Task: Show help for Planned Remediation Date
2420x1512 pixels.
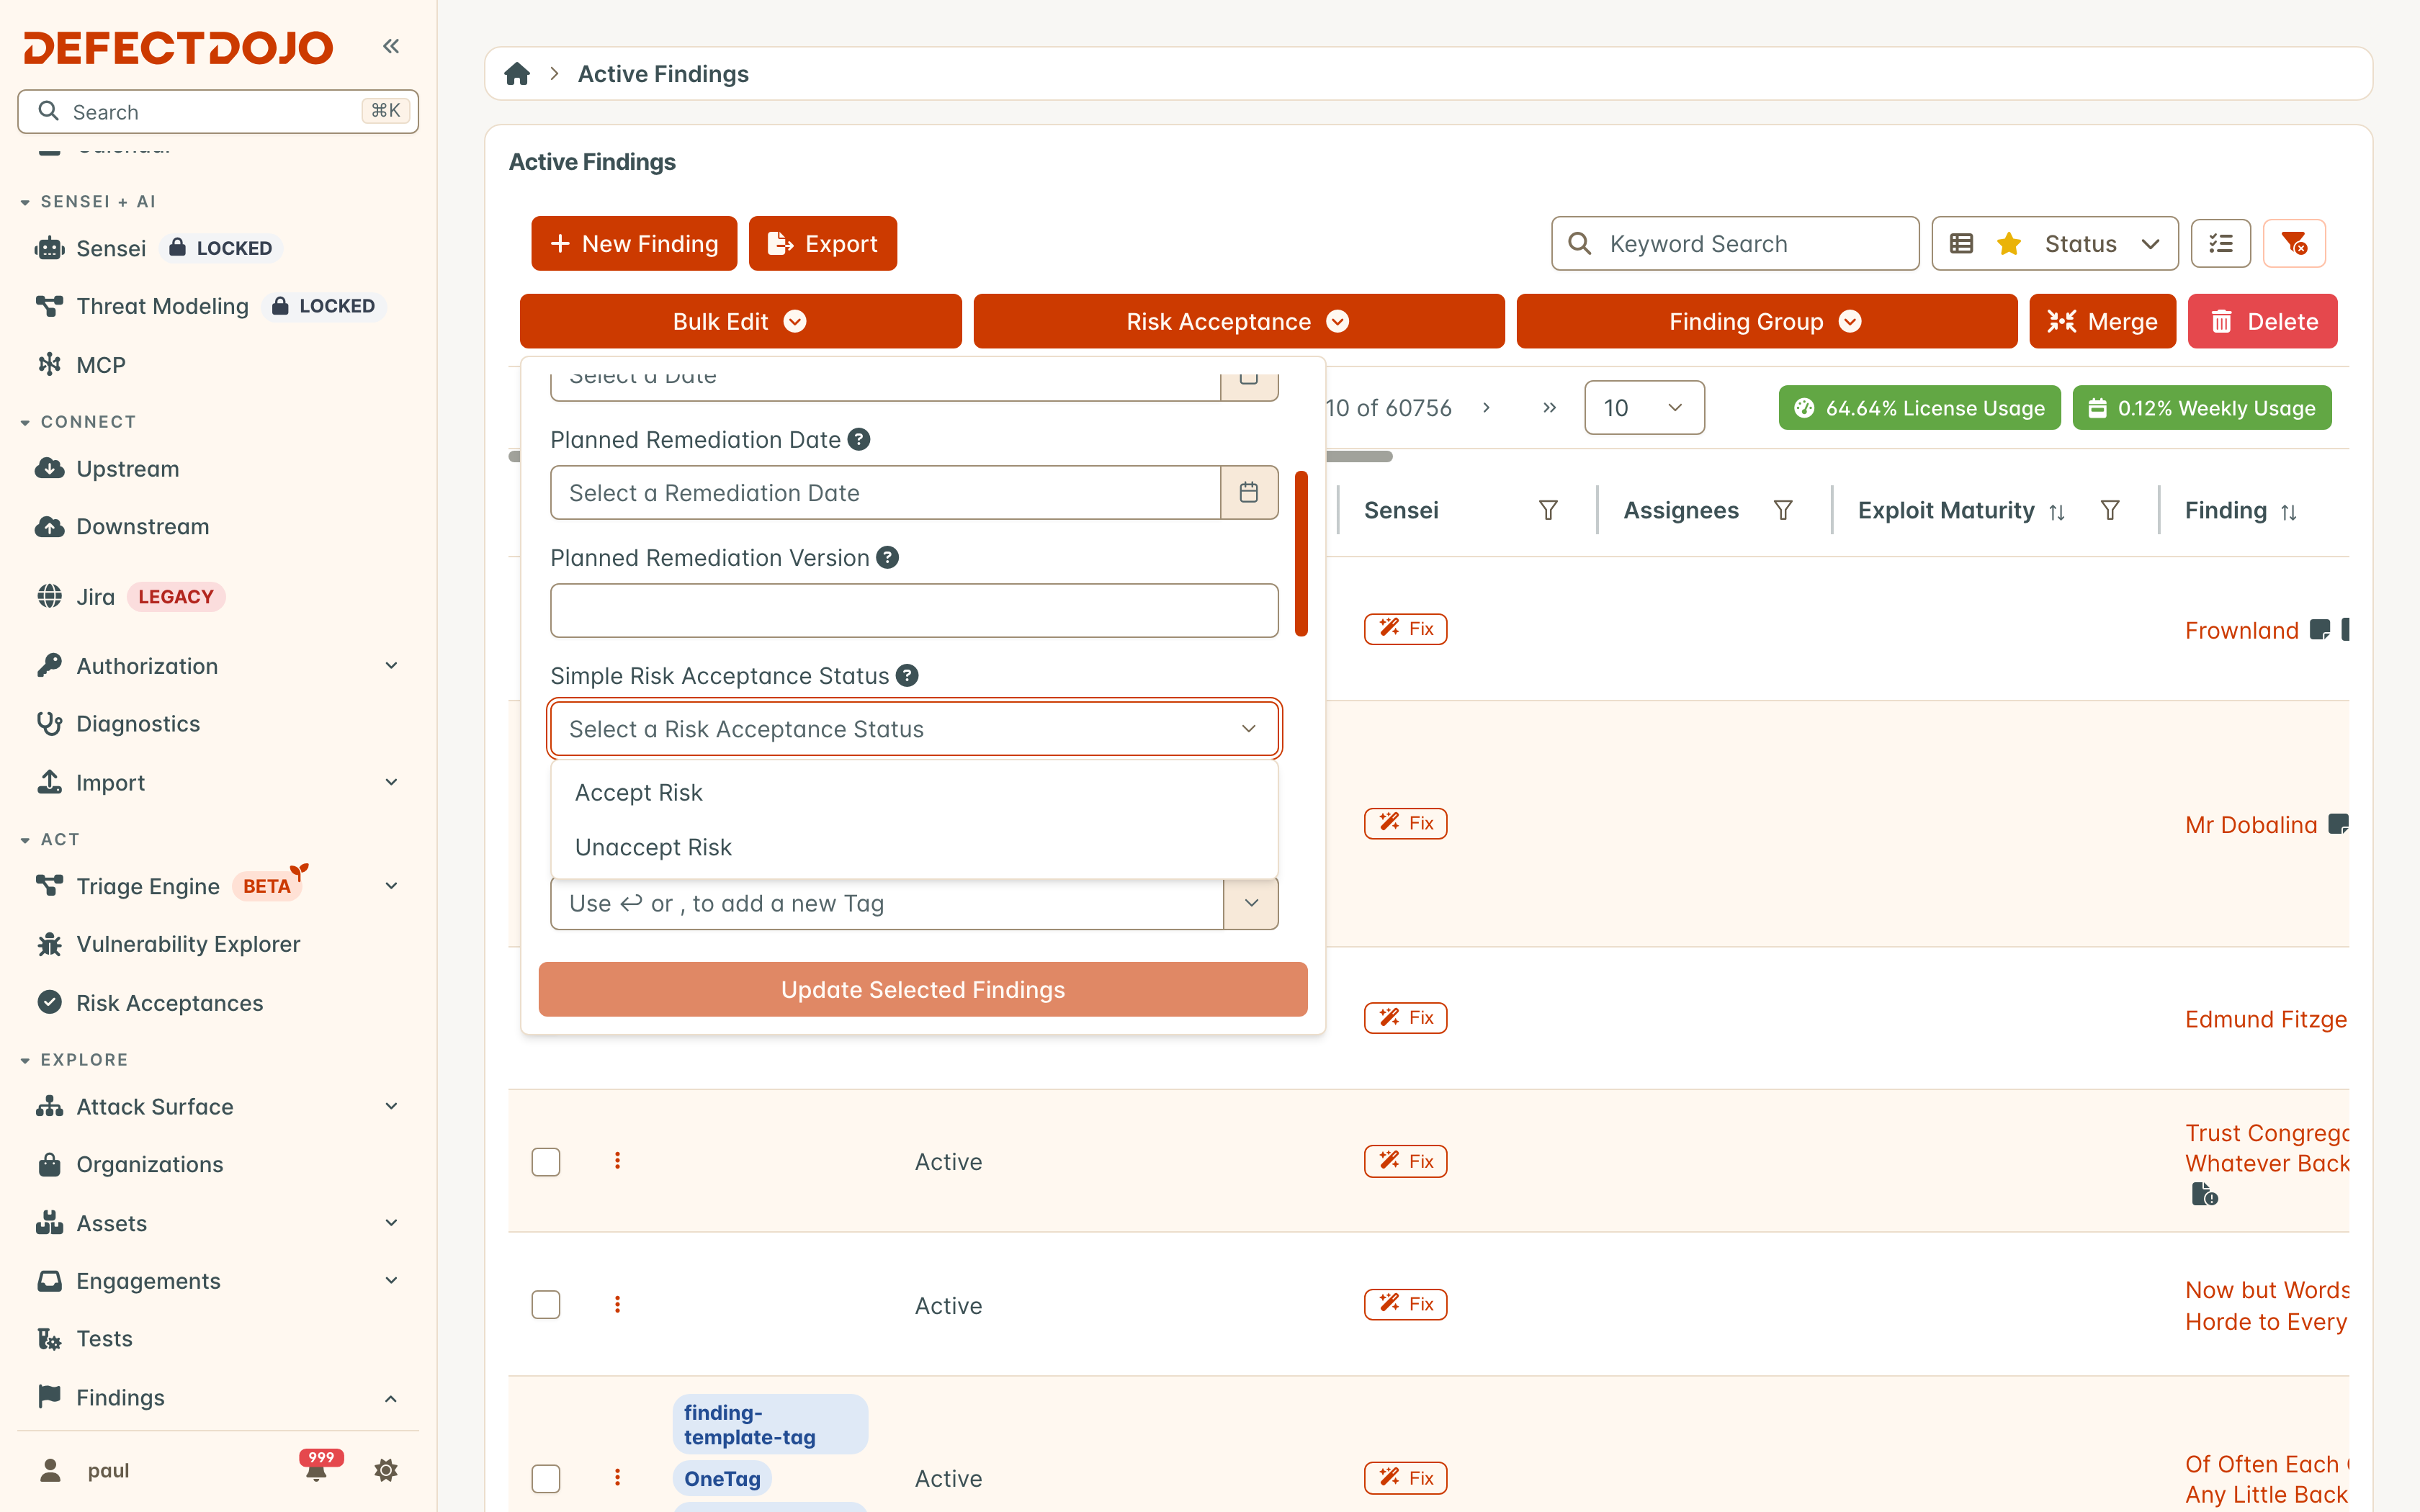Action: (x=859, y=439)
